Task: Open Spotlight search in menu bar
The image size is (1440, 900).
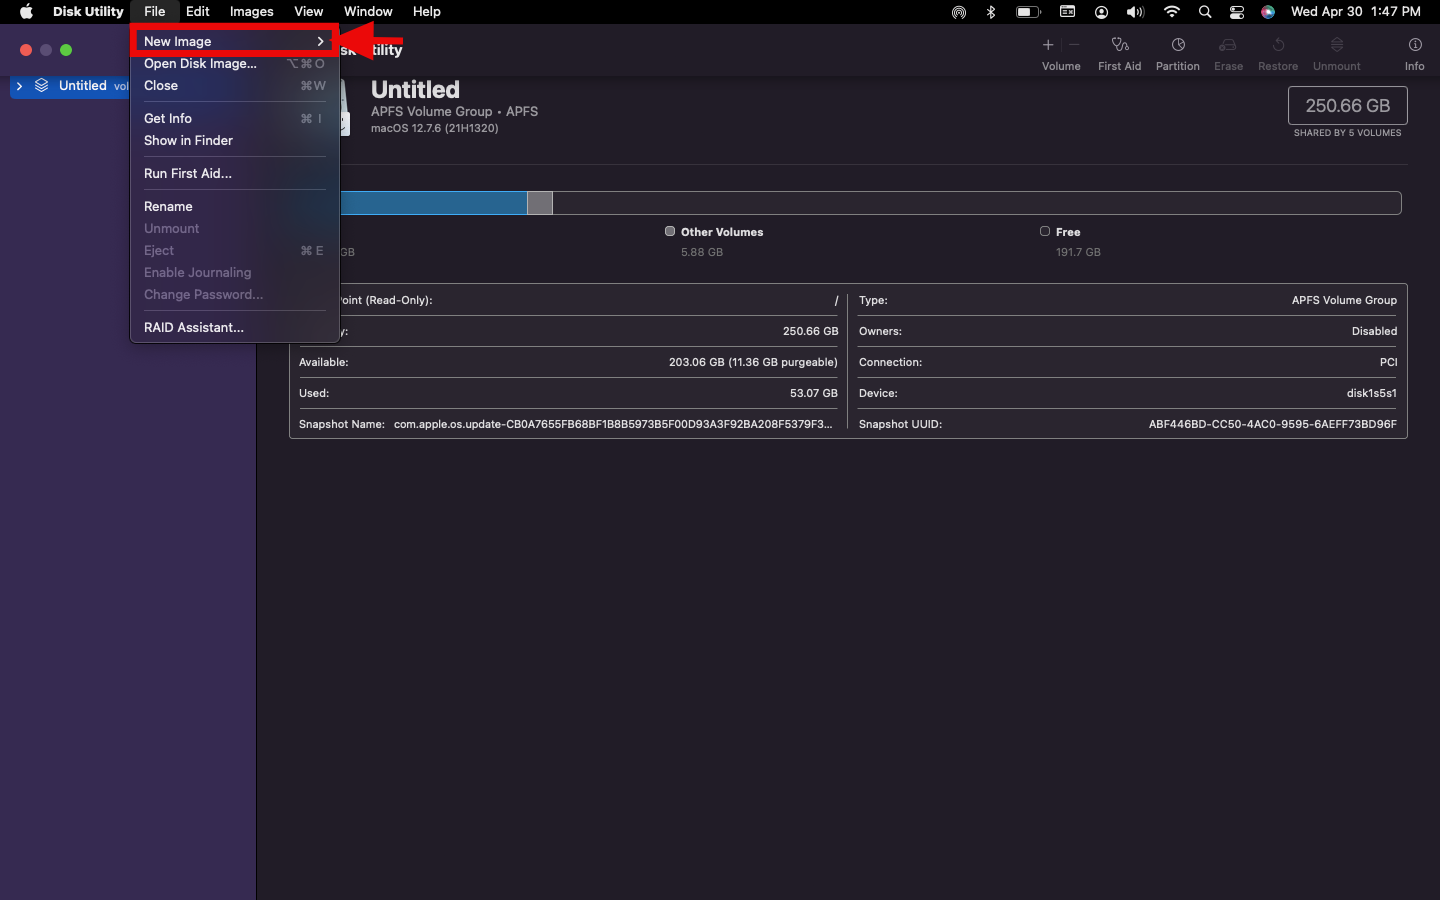Action: point(1205,12)
